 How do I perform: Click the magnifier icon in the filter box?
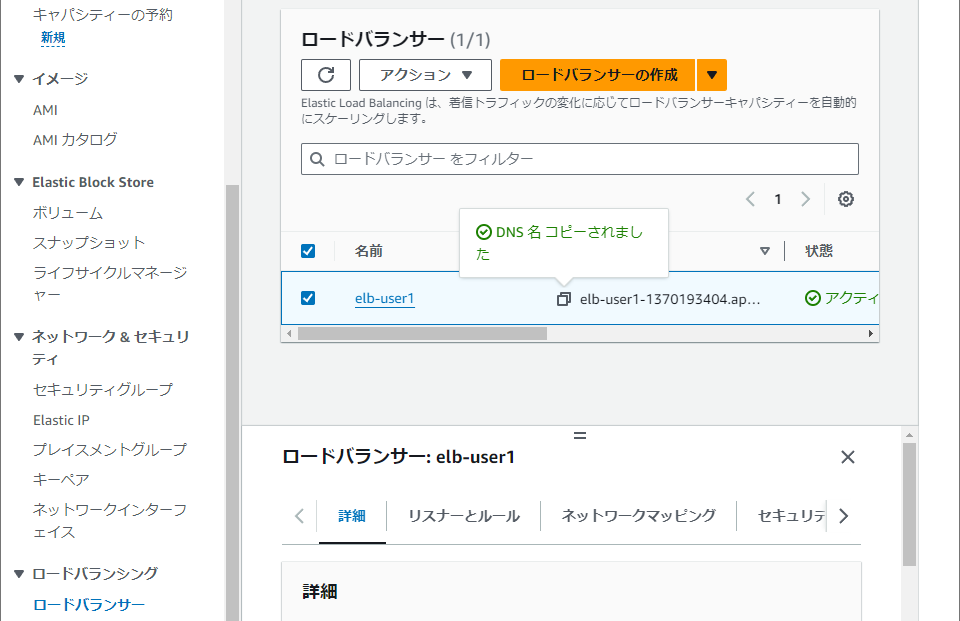click(x=316, y=158)
